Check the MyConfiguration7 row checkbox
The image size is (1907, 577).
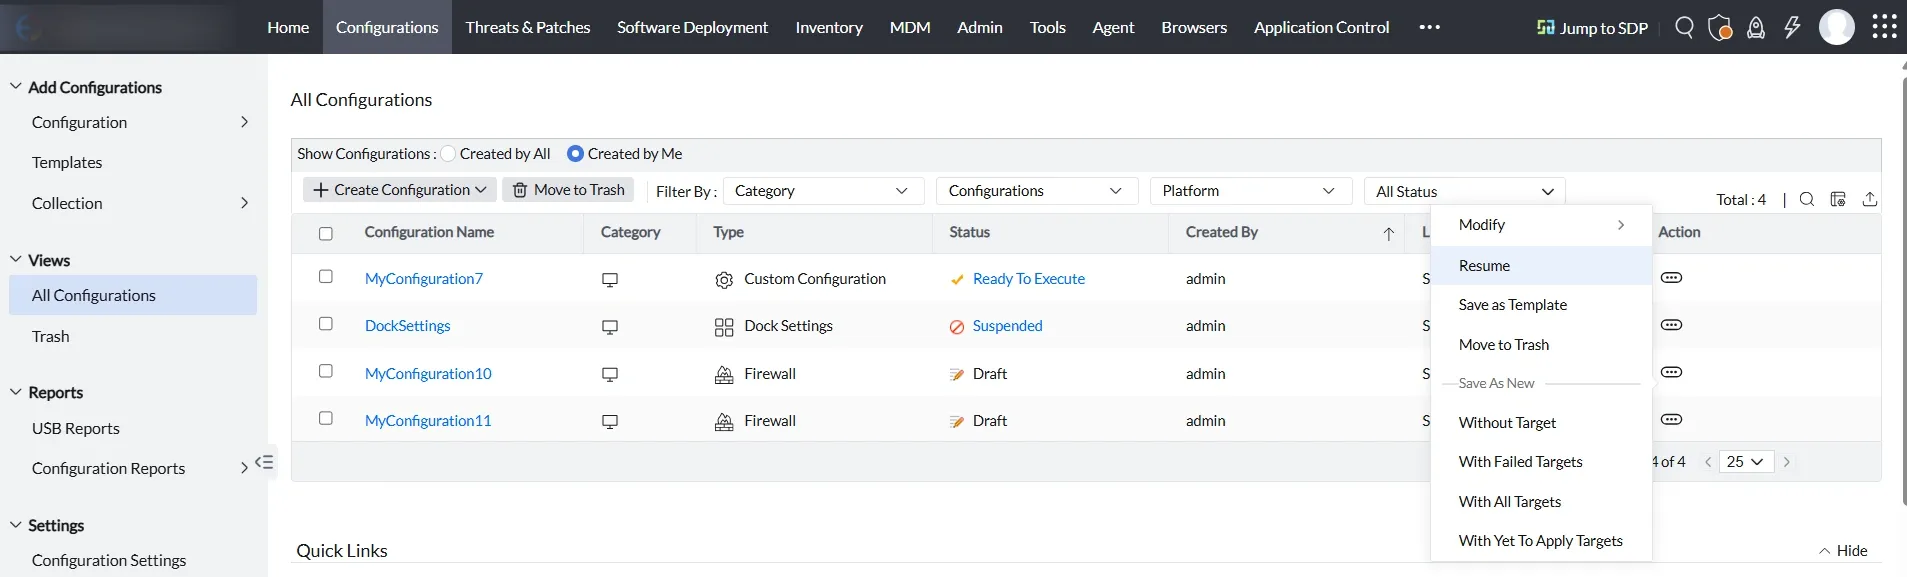[x=326, y=277]
